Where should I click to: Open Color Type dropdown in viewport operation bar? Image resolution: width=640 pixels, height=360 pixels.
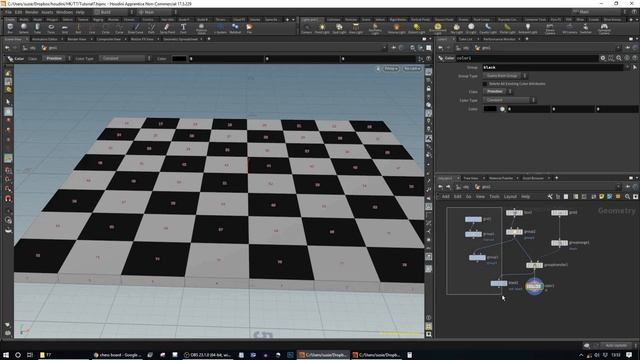pos(125,58)
